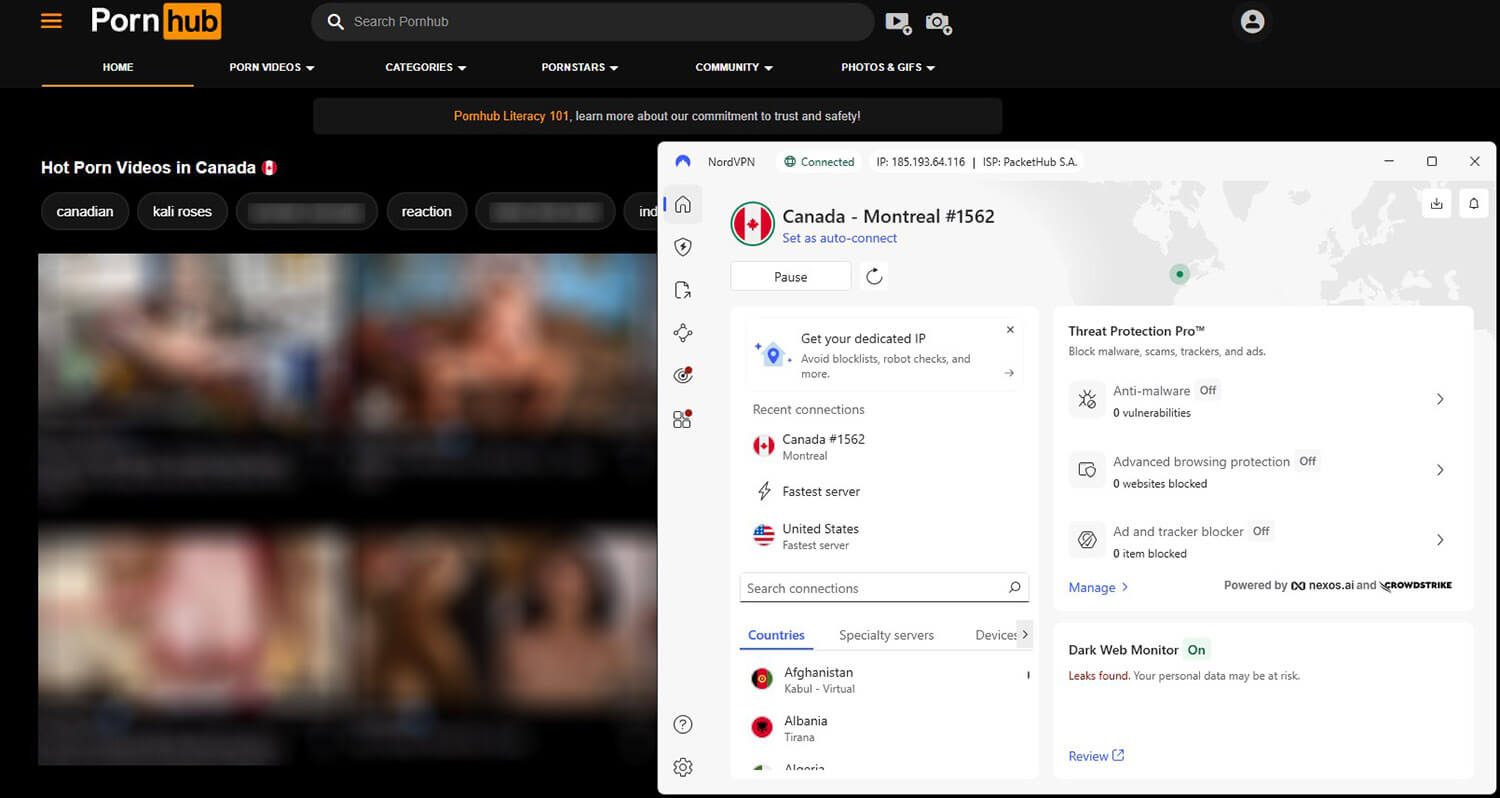Expand the Devices tab with the chevron

click(x=1025, y=634)
